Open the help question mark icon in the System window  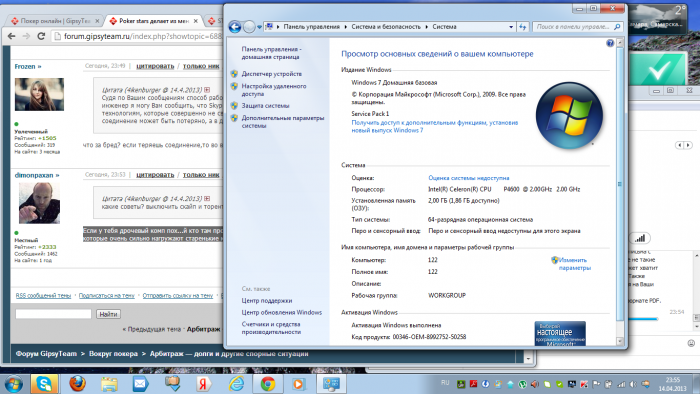[610, 43]
